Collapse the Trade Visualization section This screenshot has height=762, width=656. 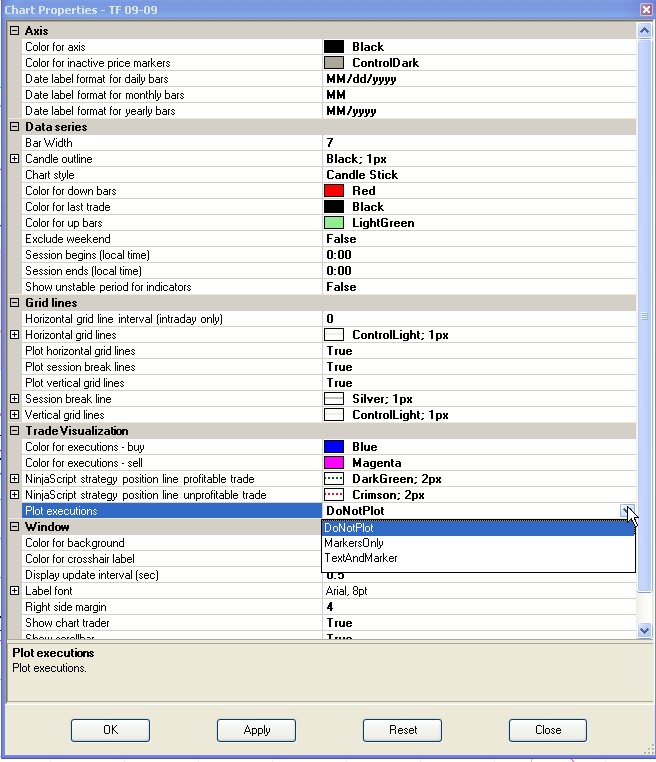coord(15,431)
